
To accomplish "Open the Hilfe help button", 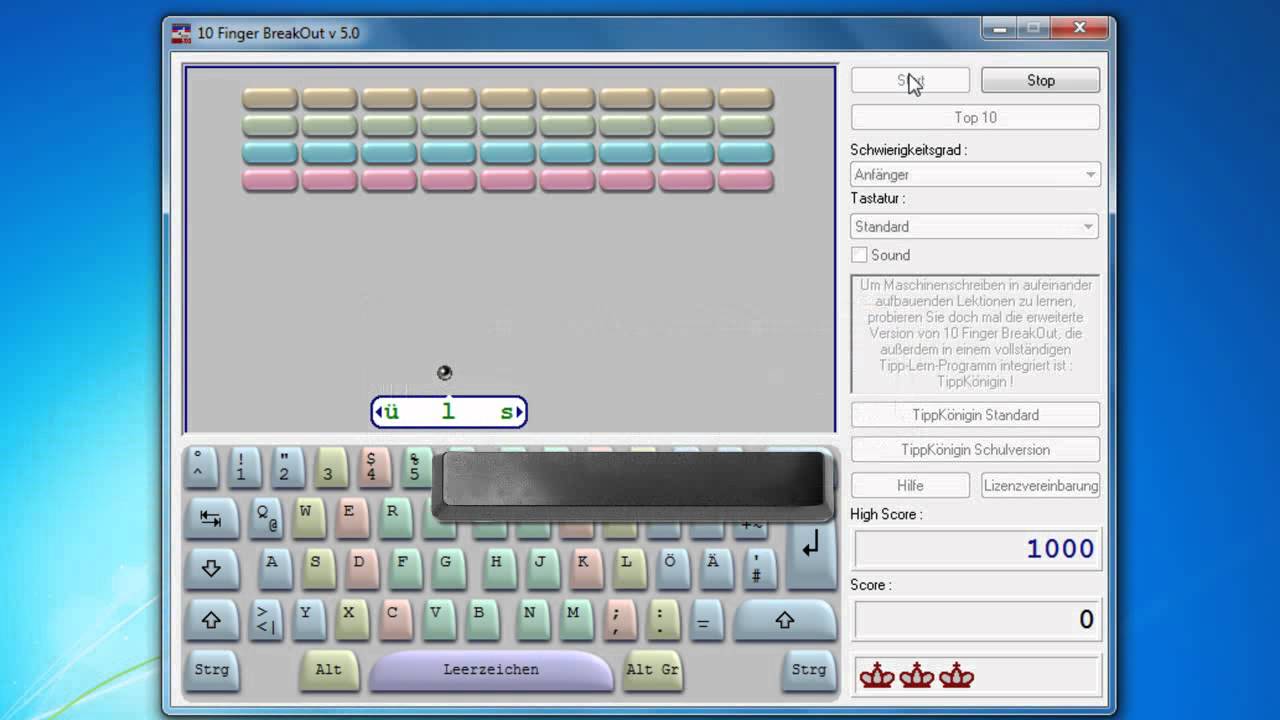I will click(x=910, y=485).
